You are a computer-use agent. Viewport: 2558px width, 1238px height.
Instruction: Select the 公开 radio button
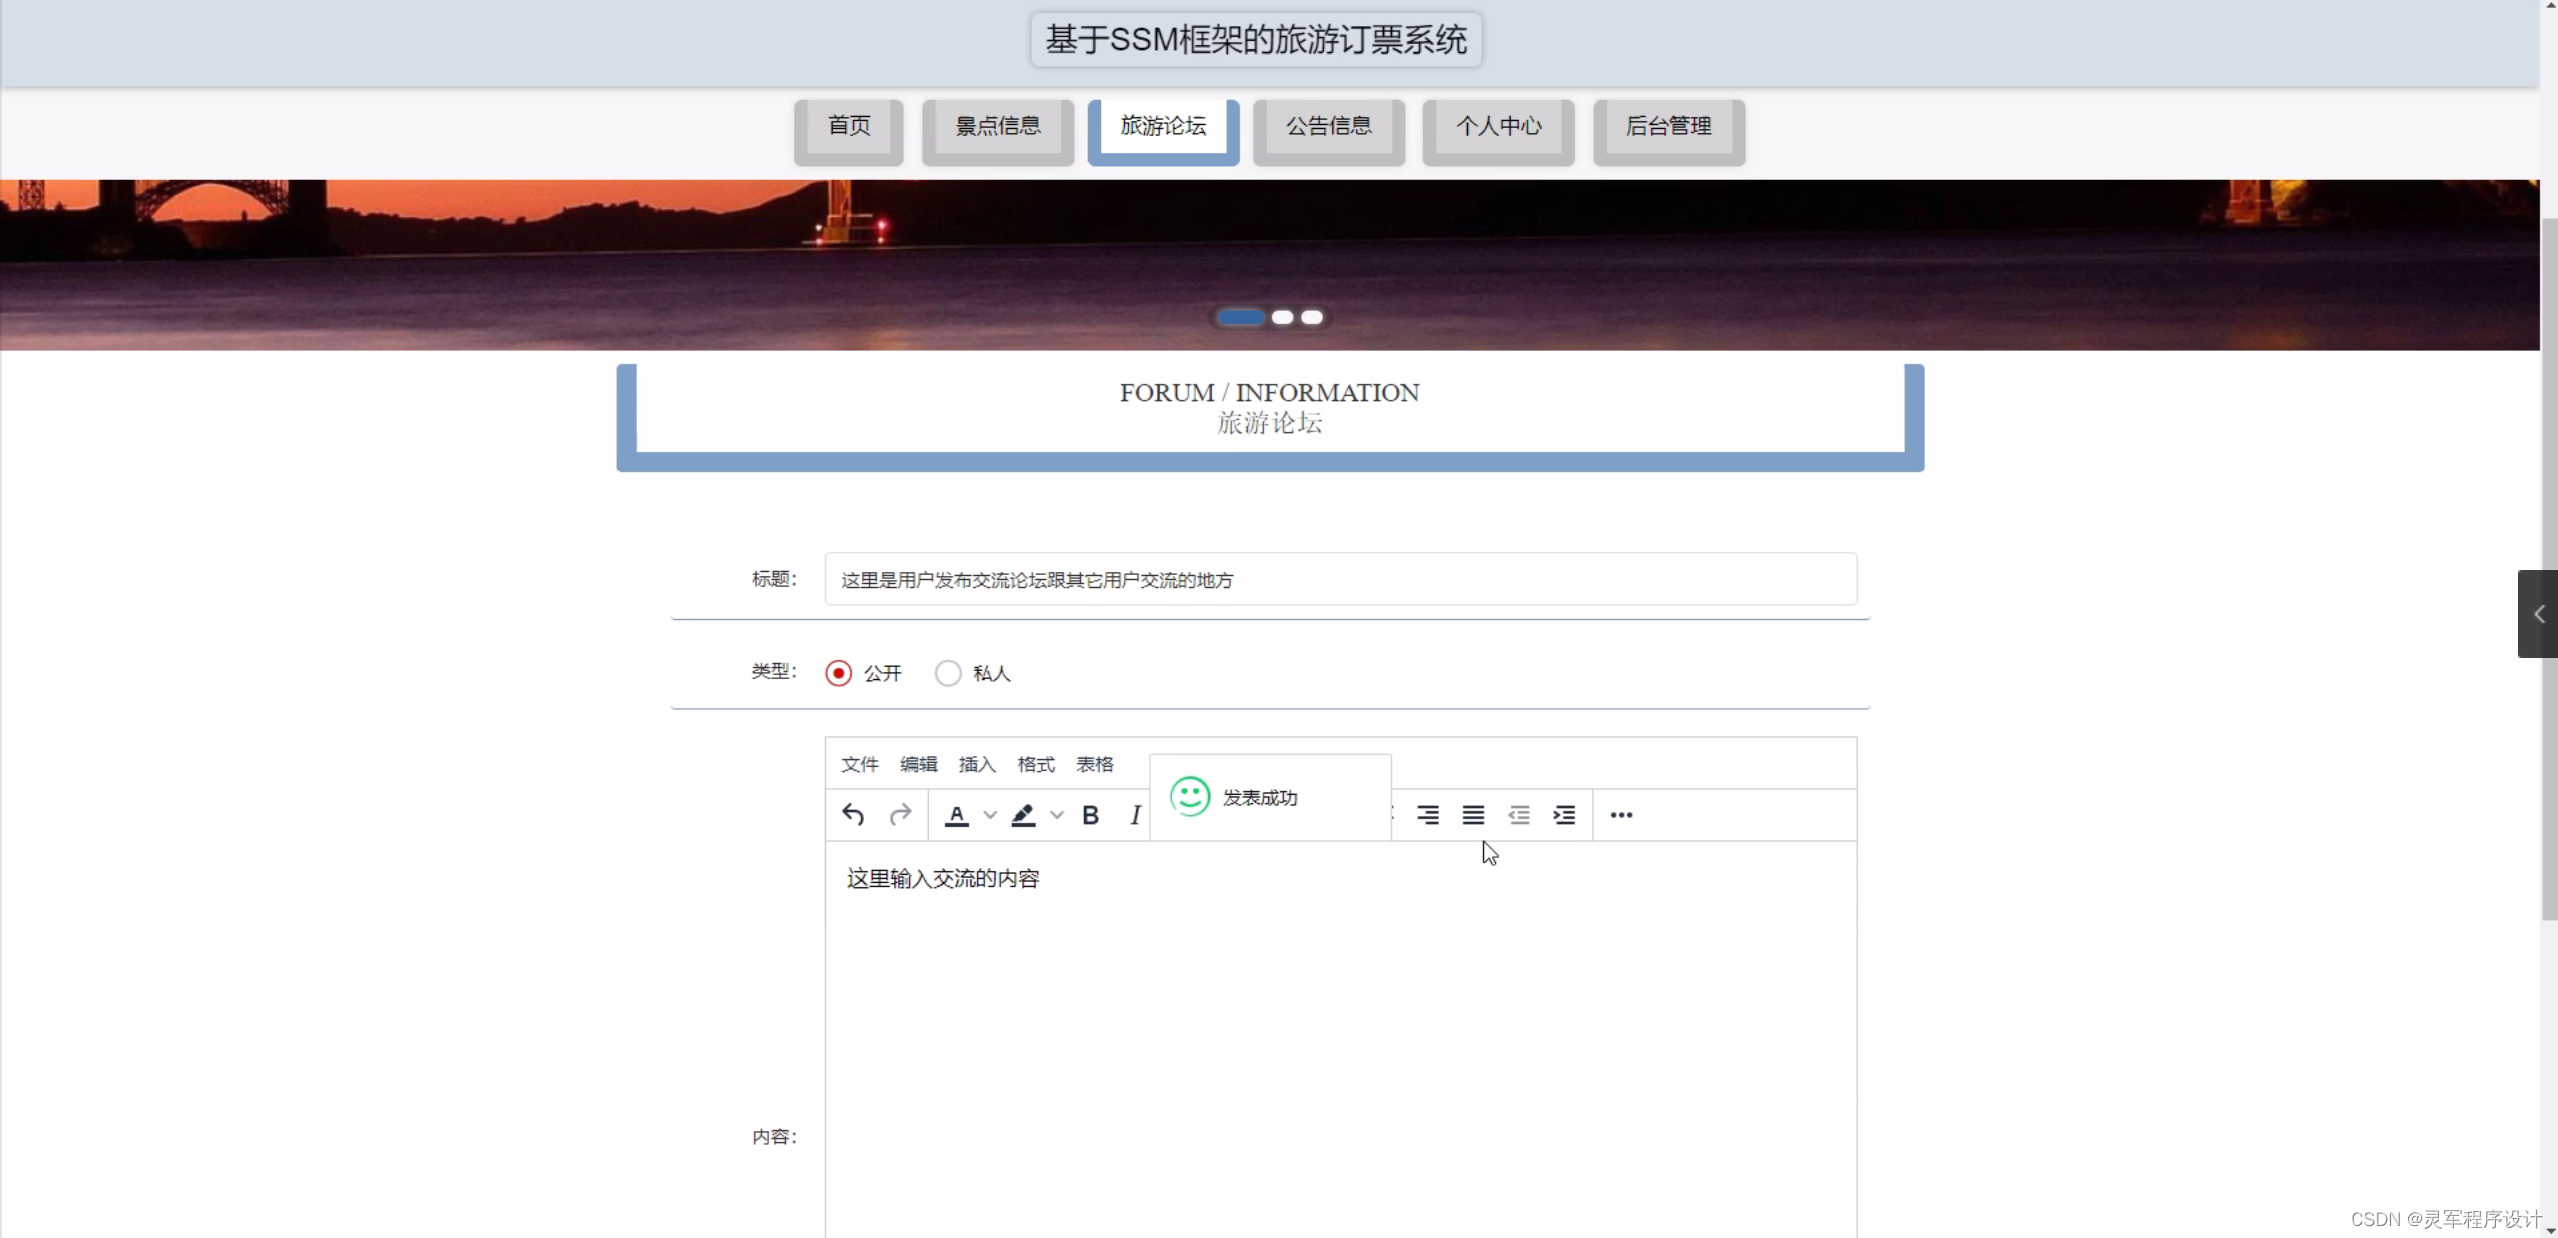point(839,673)
